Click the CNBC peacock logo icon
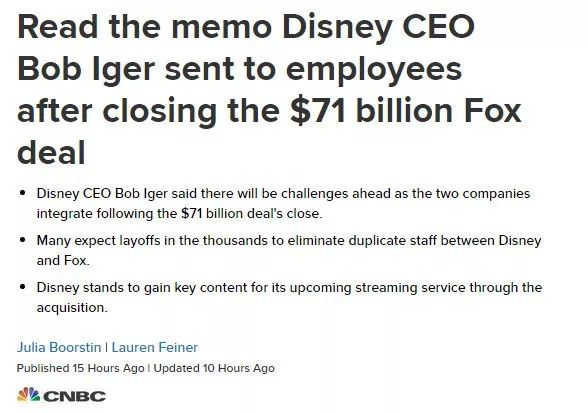The image size is (588, 413). pyautogui.click(x=28, y=395)
